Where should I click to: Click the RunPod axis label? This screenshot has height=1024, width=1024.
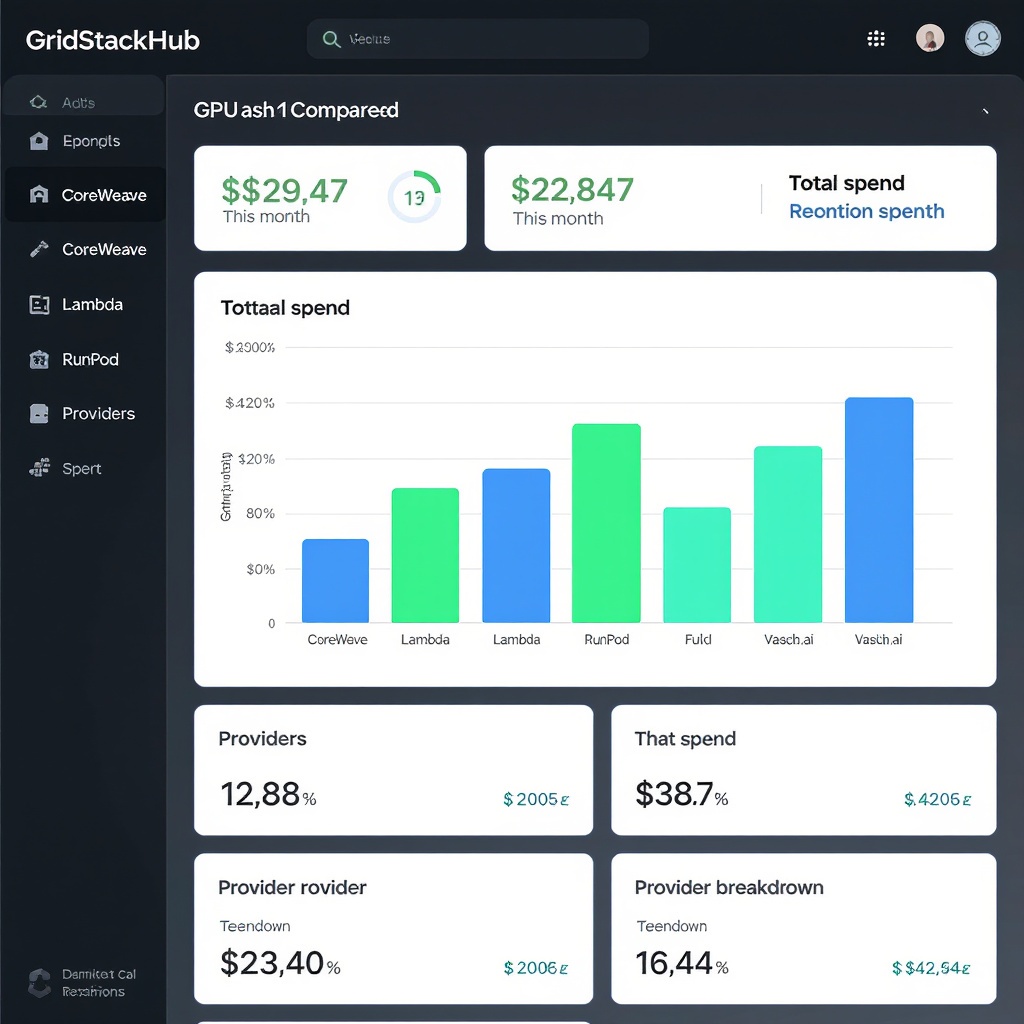click(607, 639)
